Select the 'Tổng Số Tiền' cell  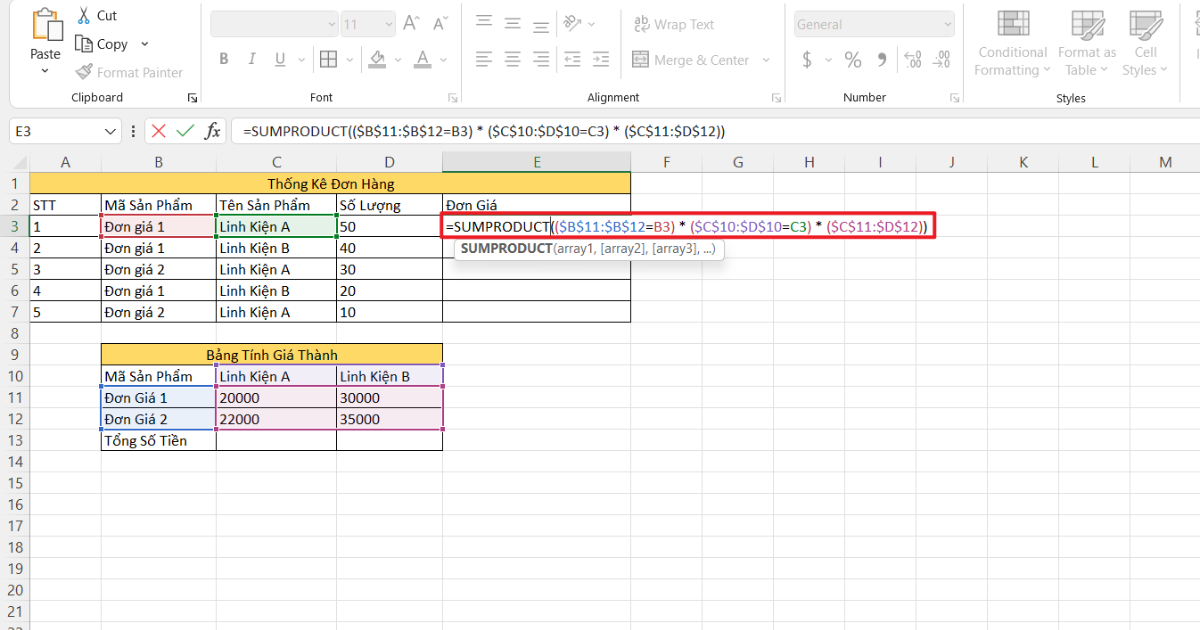[x=159, y=441]
